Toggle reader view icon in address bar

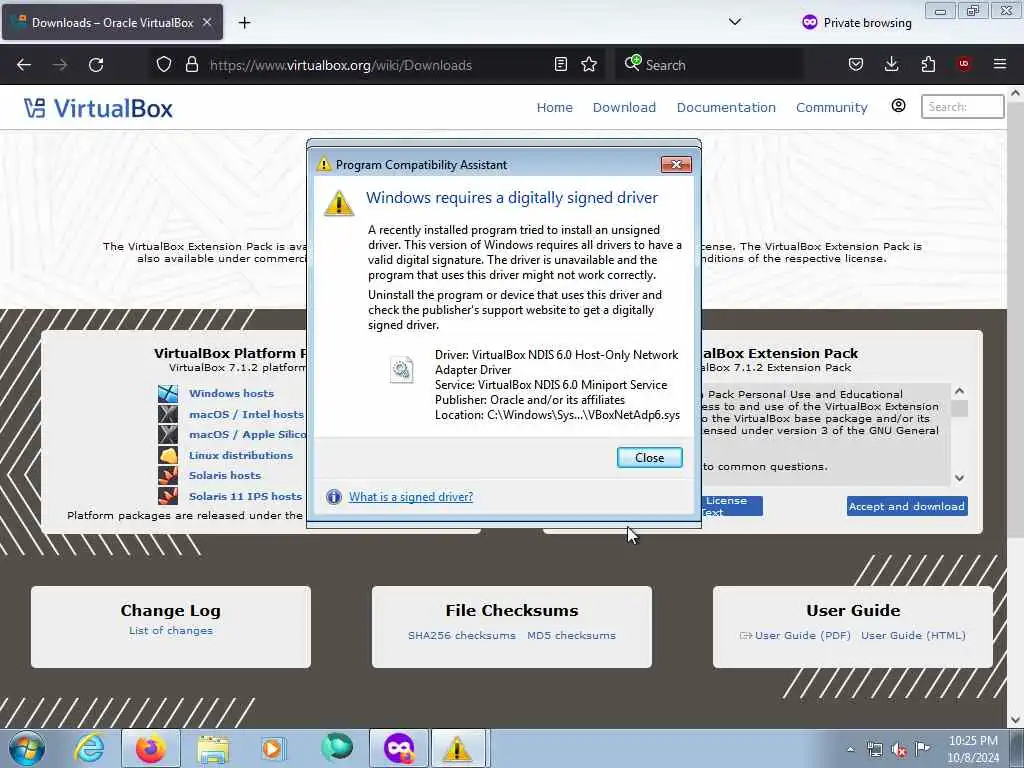pos(560,64)
